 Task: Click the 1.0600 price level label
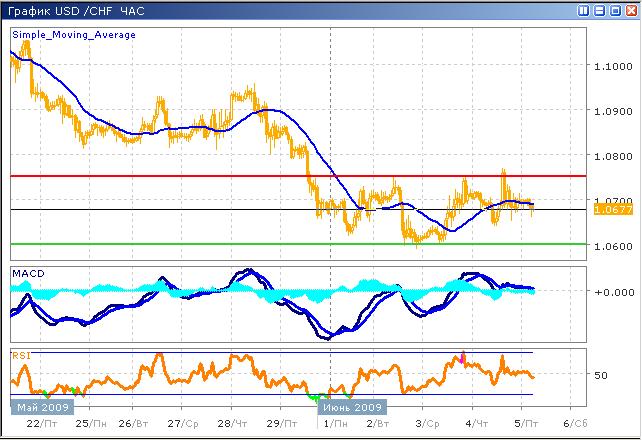(610, 246)
